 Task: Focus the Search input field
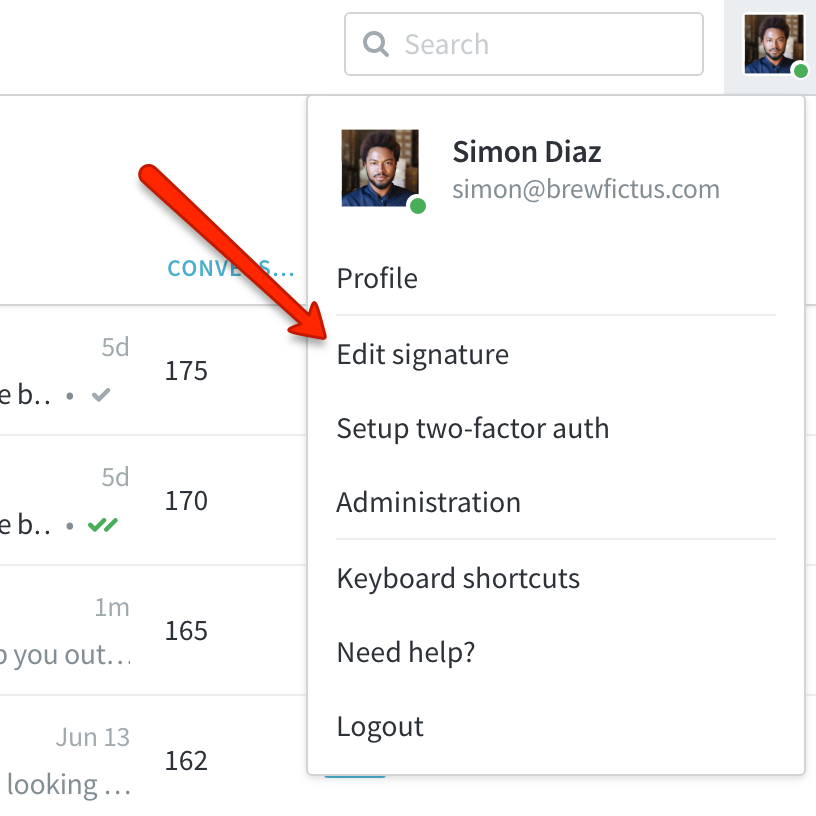(x=524, y=44)
